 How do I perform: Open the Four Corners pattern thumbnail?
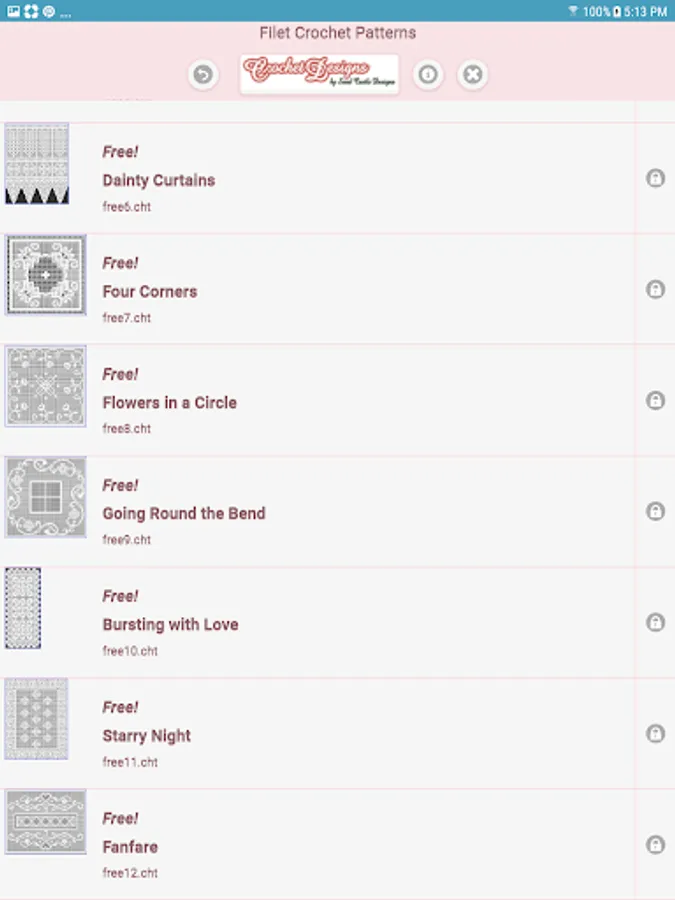coord(46,275)
